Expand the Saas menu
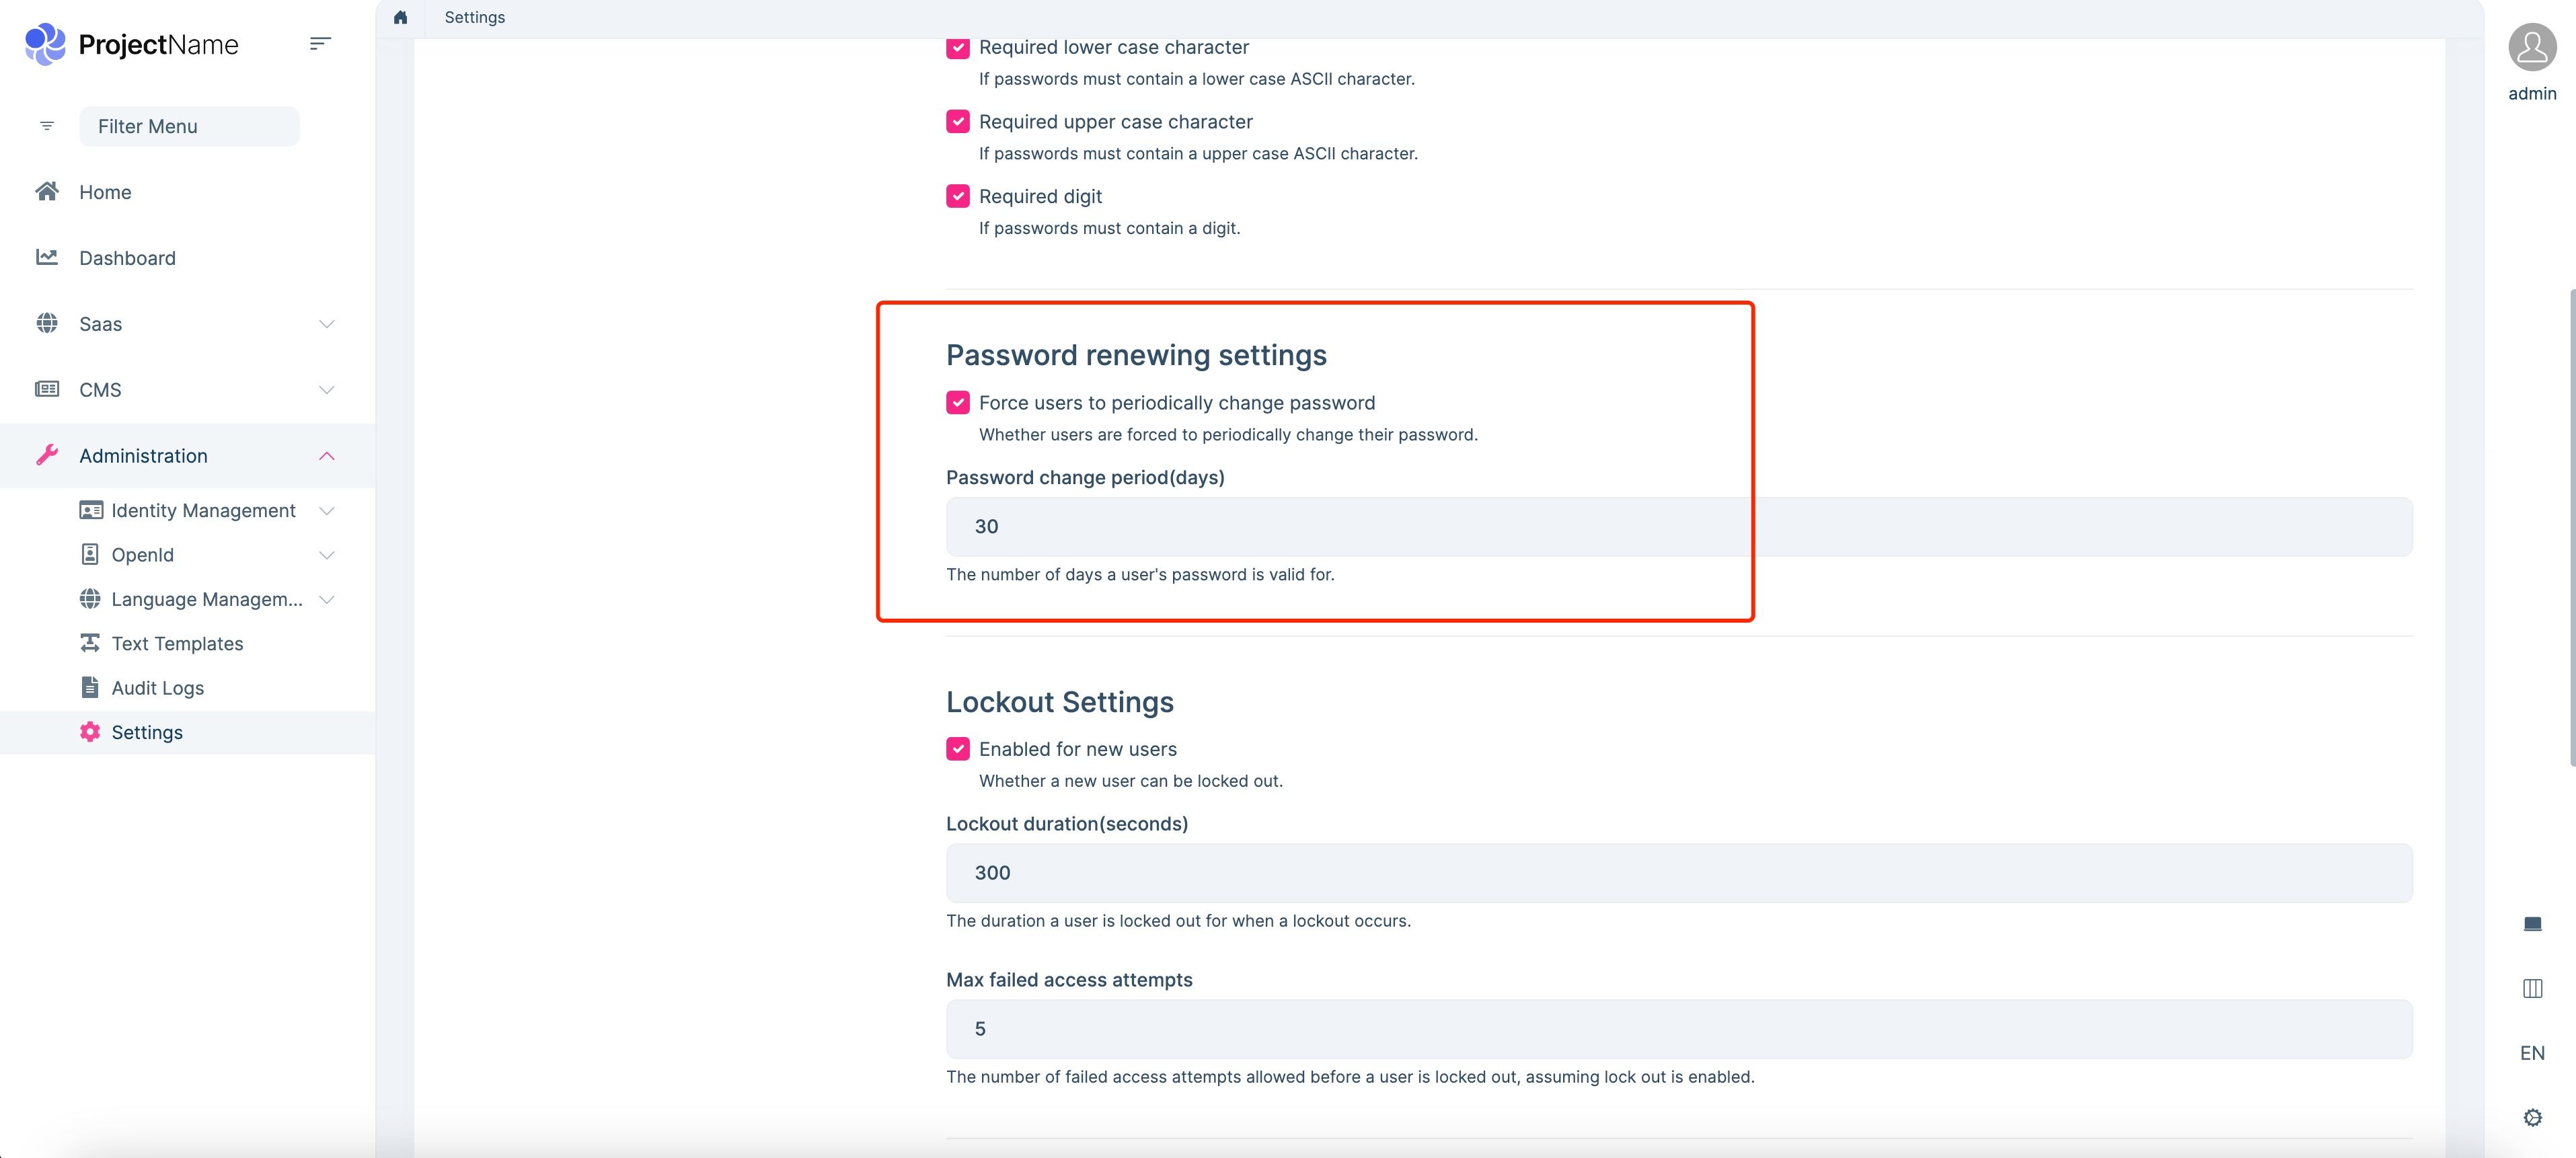Viewport: 2576px width, 1158px height. pos(327,323)
